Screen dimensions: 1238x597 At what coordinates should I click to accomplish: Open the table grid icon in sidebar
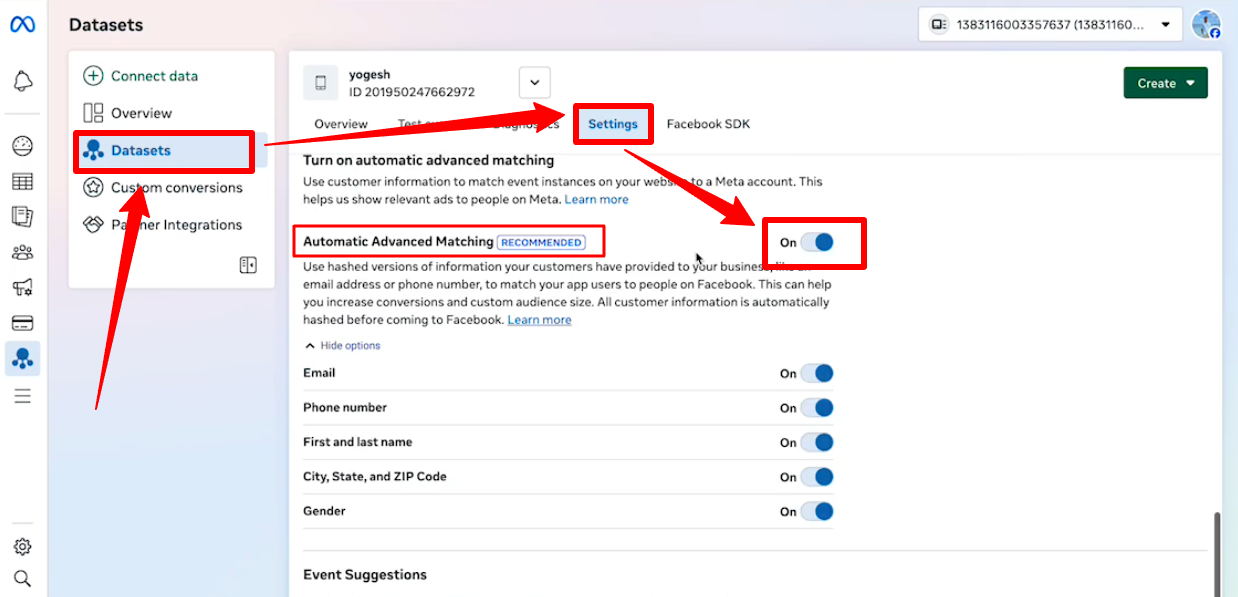[x=22, y=181]
